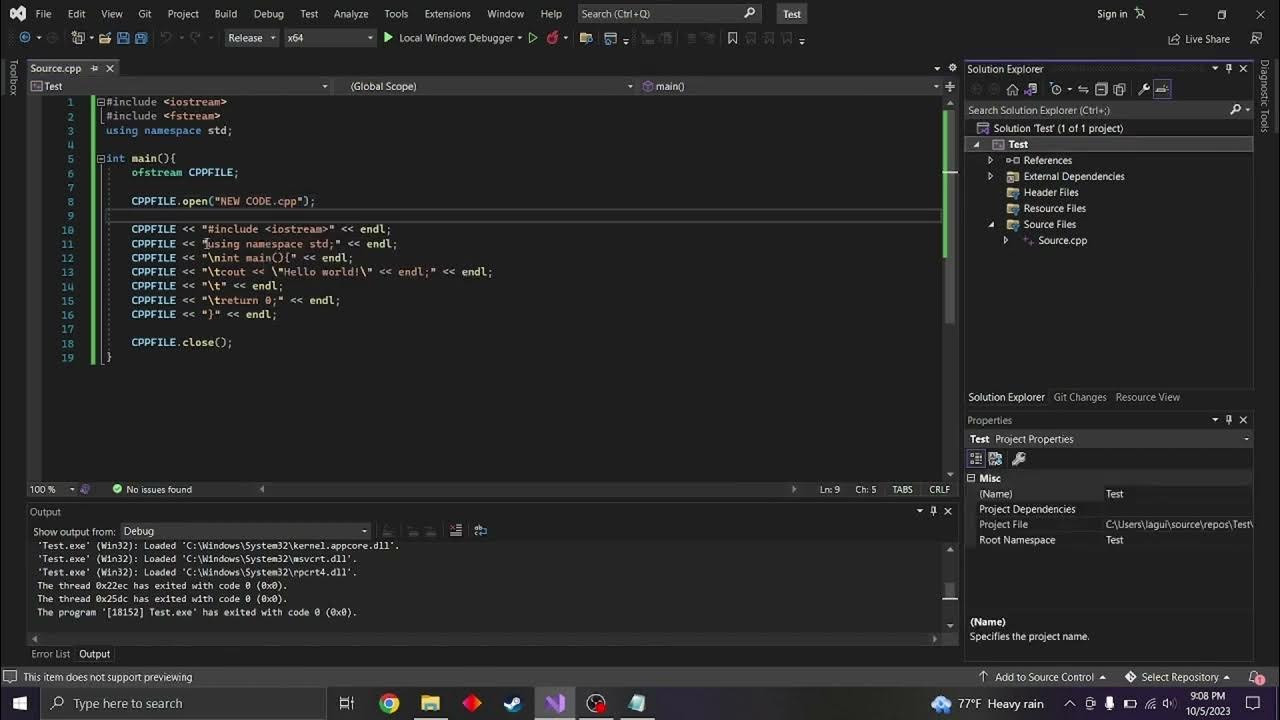Click the Show All Files icon in Solution Explorer

tap(1119, 89)
